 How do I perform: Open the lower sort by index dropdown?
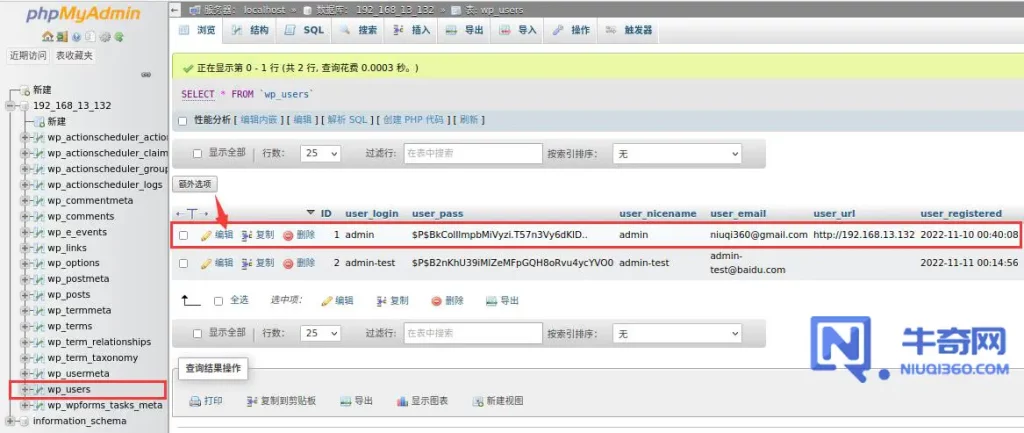677,333
